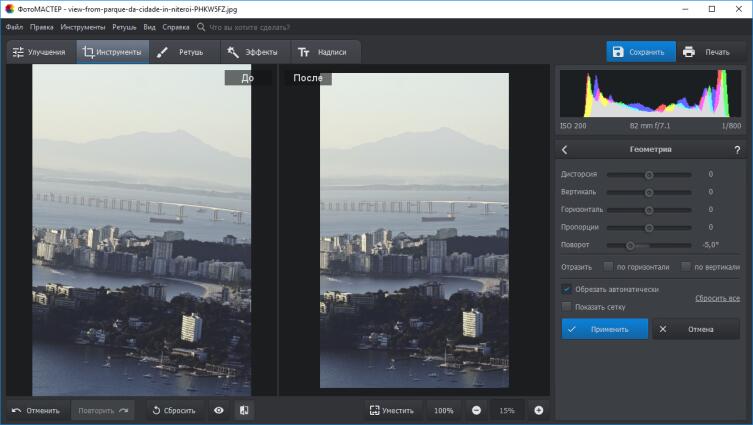This screenshot has width=753, height=425.
Task: Click the Сбросить все link
Action: pyautogui.click(x=717, y=299)
